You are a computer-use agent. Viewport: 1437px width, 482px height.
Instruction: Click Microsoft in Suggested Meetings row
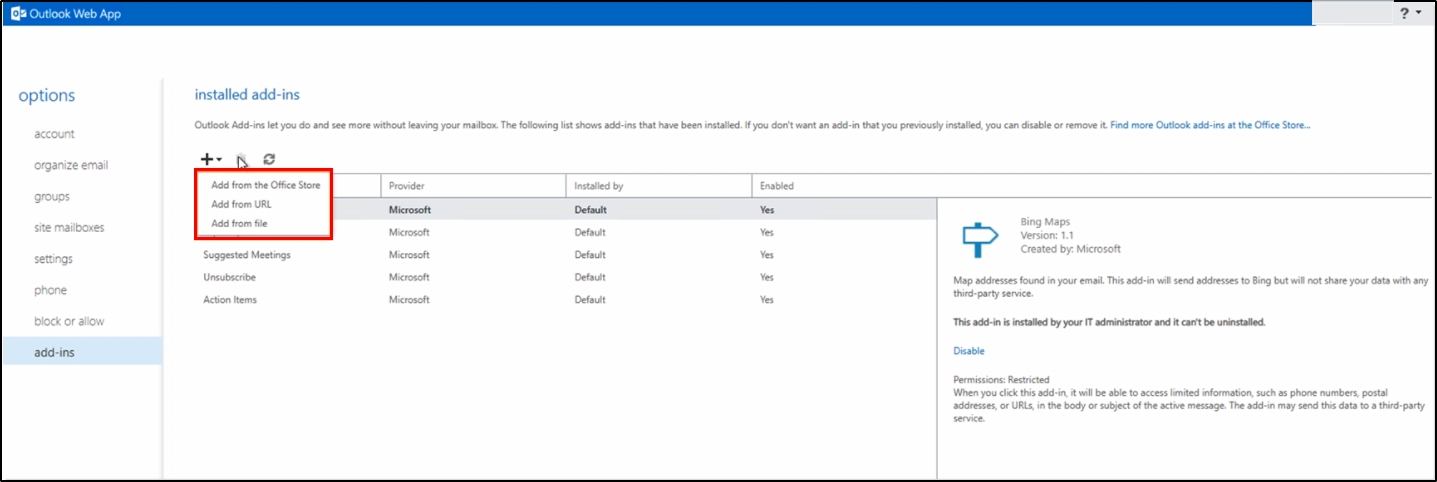coord(409,255)
